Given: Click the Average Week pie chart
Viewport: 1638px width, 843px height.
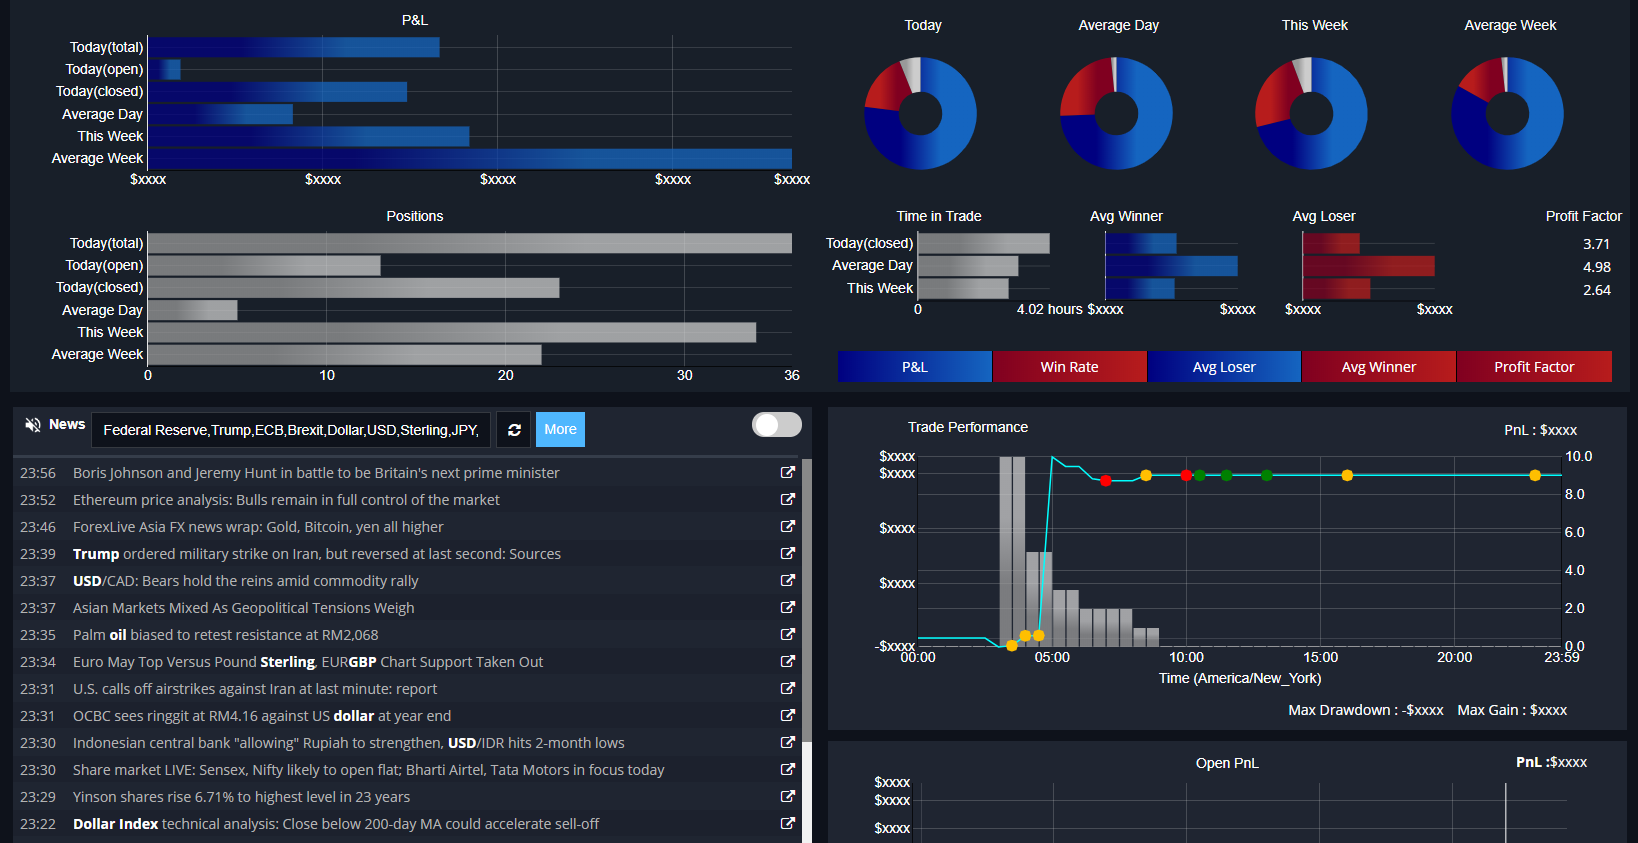Looking at the screenshot, I should (1507, 113).
